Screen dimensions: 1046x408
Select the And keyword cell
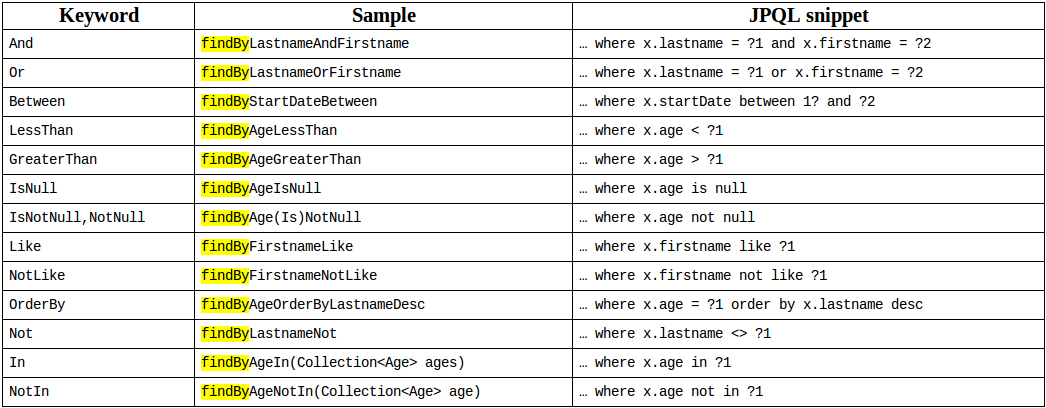point(99,43)
